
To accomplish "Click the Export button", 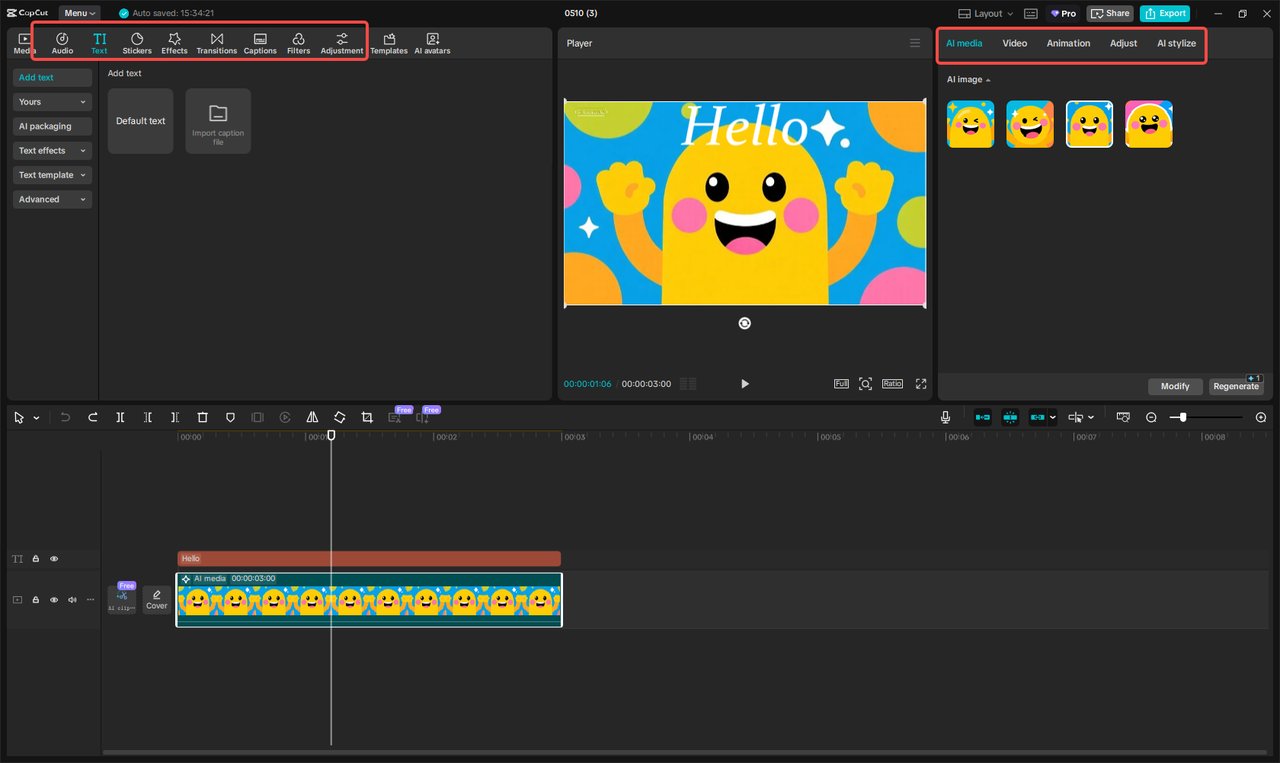I will point(1165,13).
